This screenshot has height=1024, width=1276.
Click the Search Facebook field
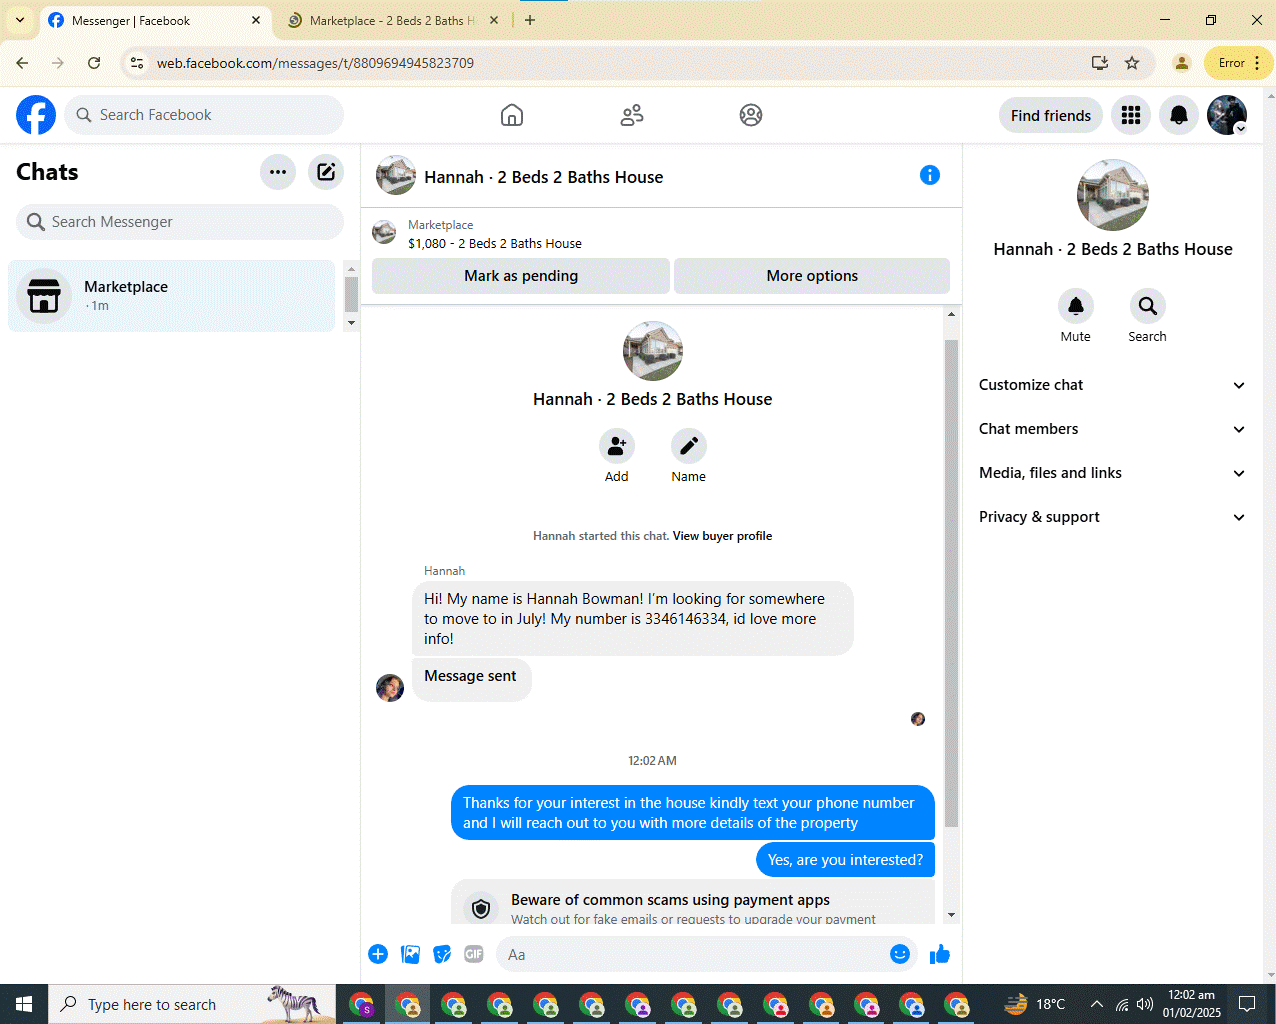[x=204, y=115]
